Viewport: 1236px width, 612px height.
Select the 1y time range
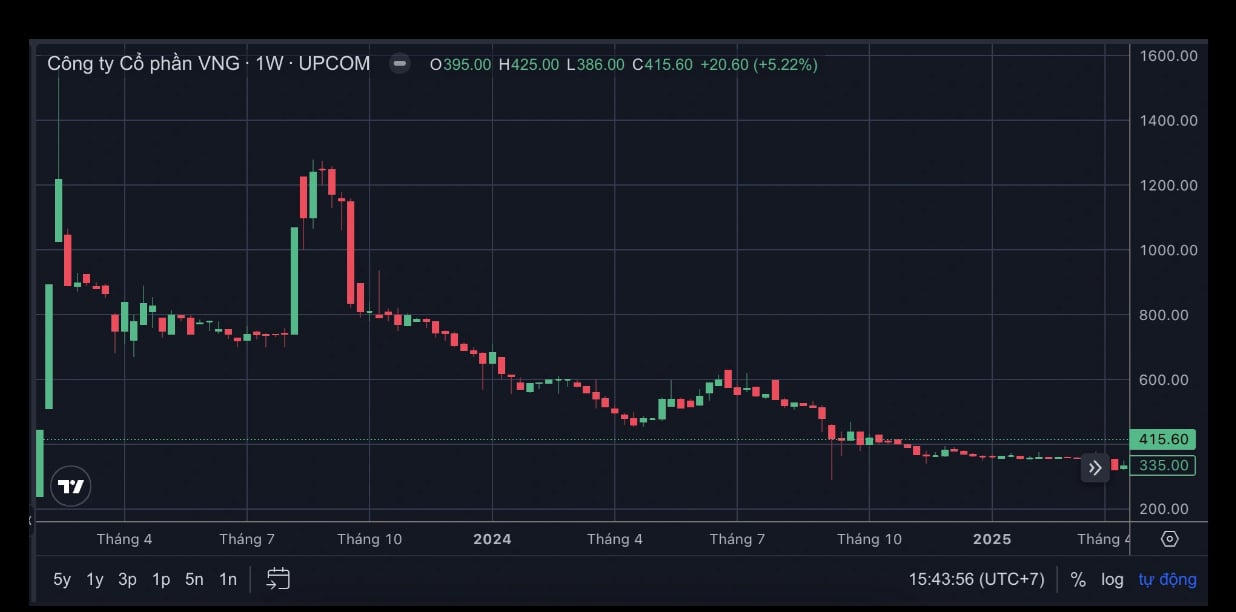pos(95,579)
